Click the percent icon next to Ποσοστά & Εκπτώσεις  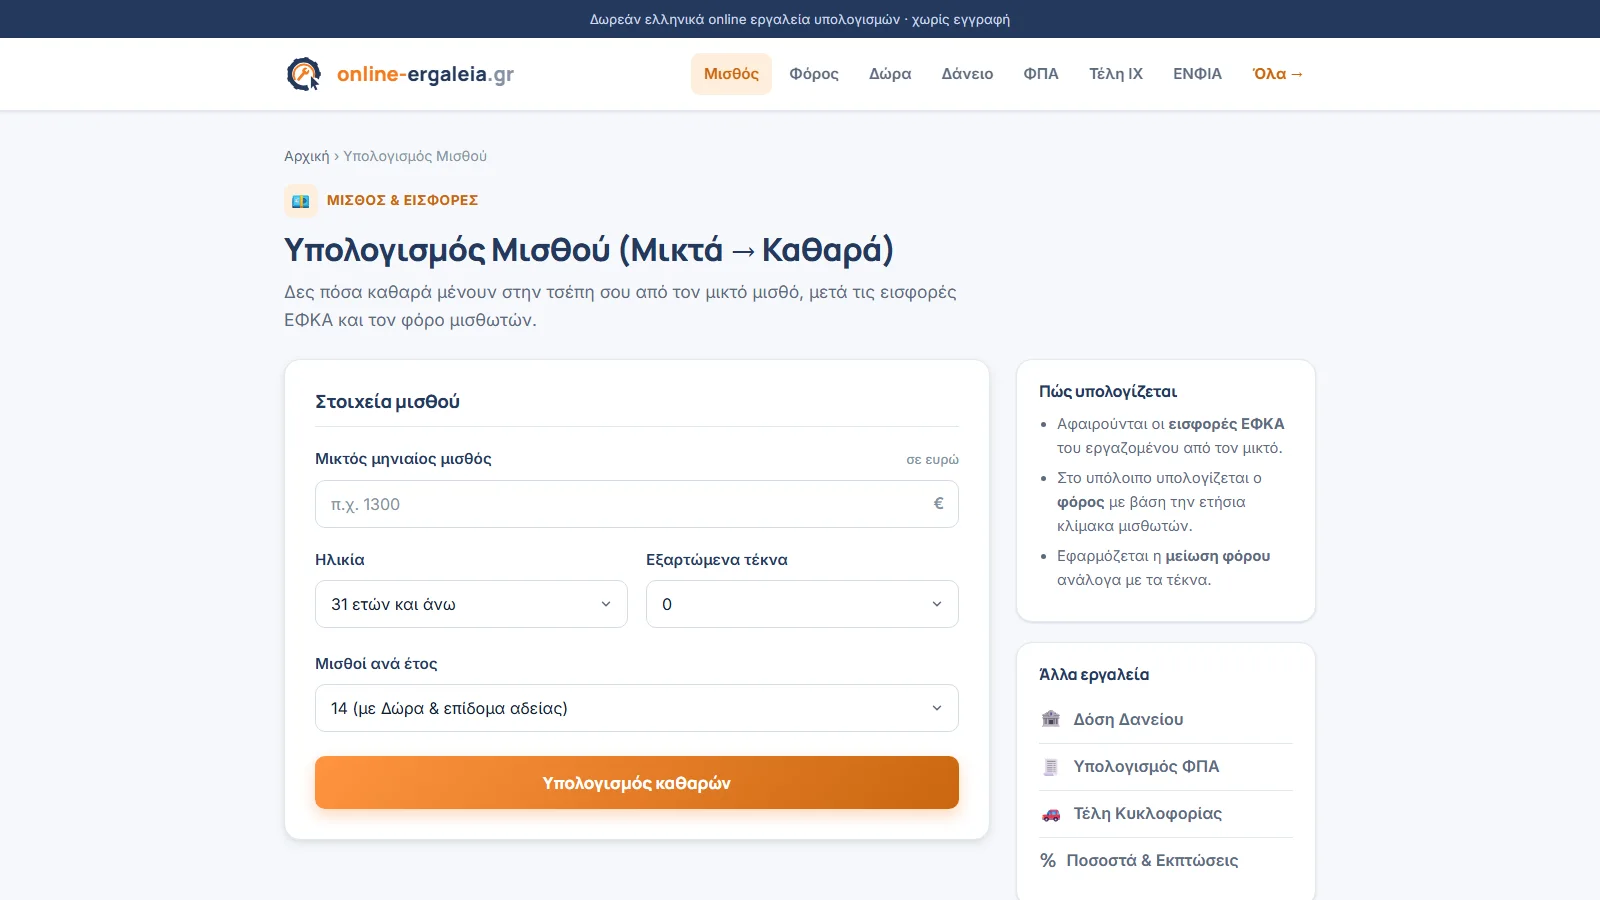click(x=1048, y=861)
